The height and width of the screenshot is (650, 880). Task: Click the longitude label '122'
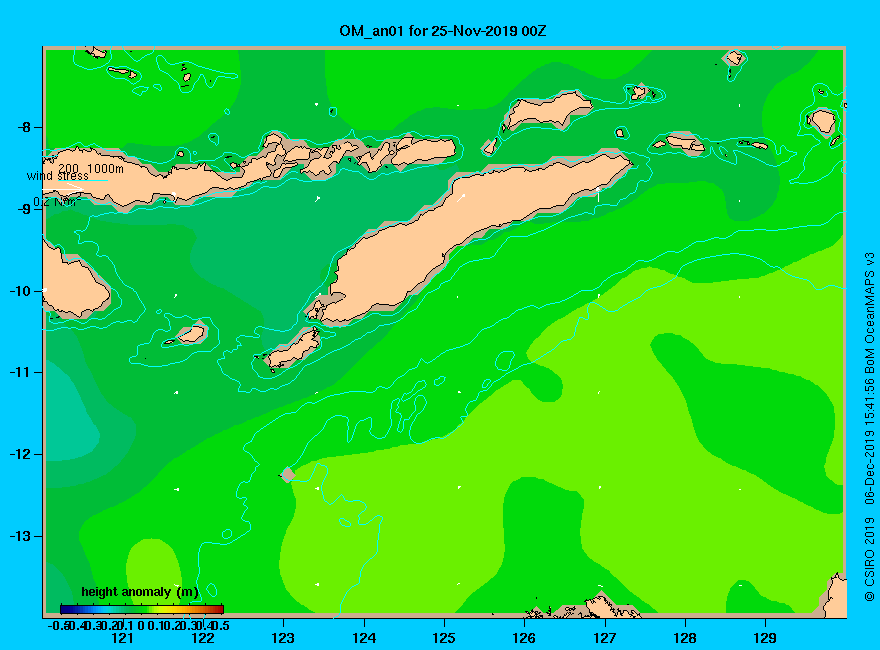[x=203, y=638]
